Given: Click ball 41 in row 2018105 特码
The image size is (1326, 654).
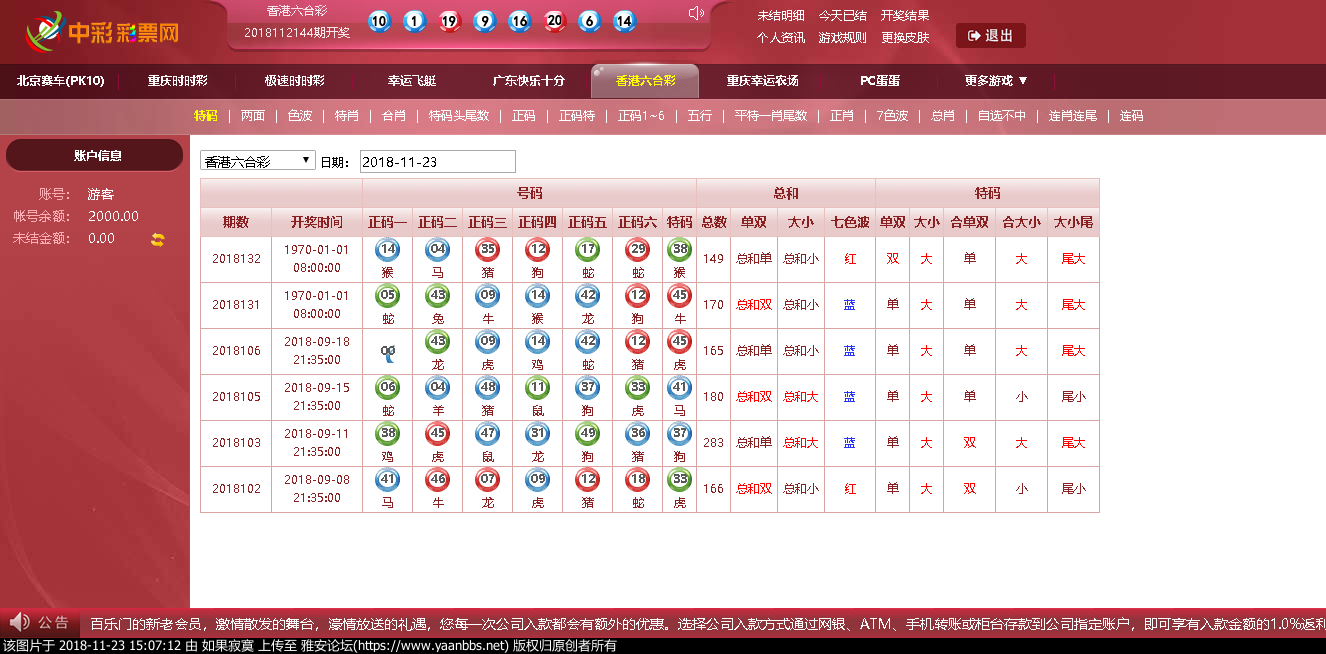Looking at the screenshot, I should pyautogui.click(x=680, y=388).
